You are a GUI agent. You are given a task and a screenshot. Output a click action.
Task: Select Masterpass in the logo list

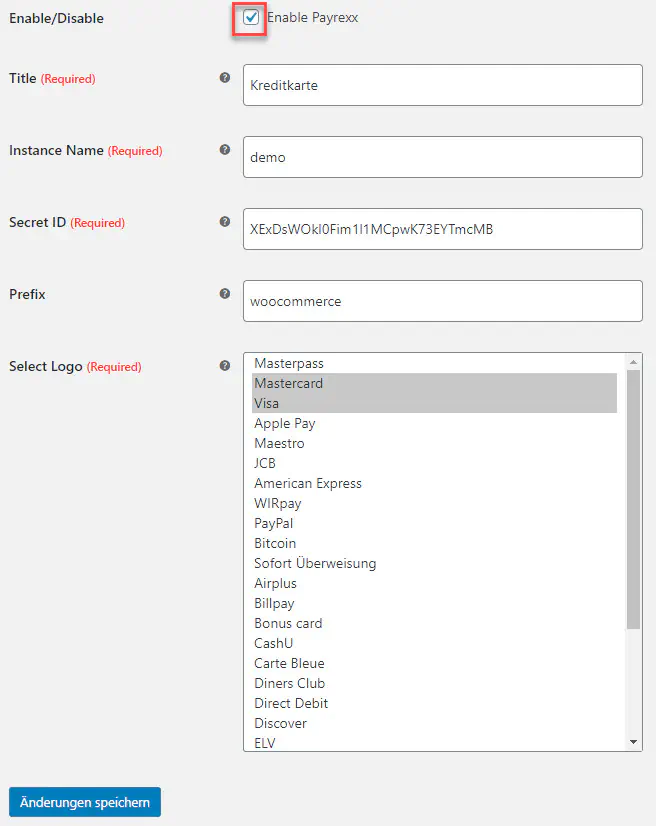(289, 363)
